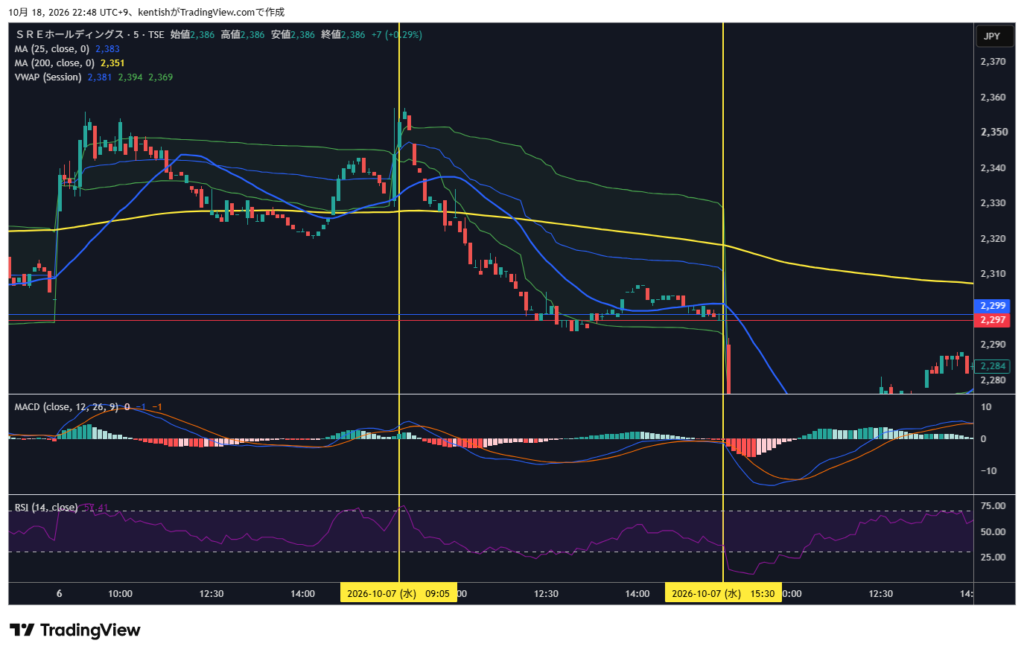Click the 終値 close price value
This screenshot has width=1024, height=655.
coord(353,35)
